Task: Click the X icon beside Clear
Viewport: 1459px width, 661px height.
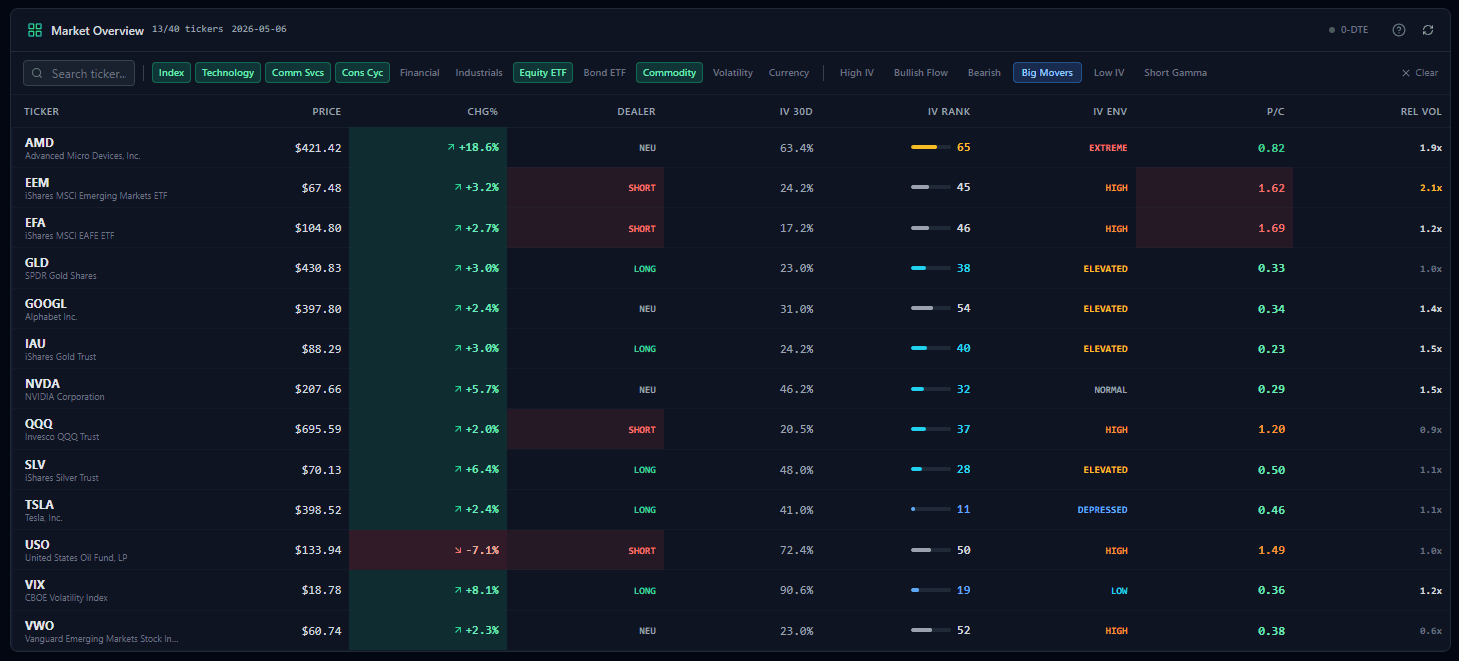Action: tap(1406, 73)
